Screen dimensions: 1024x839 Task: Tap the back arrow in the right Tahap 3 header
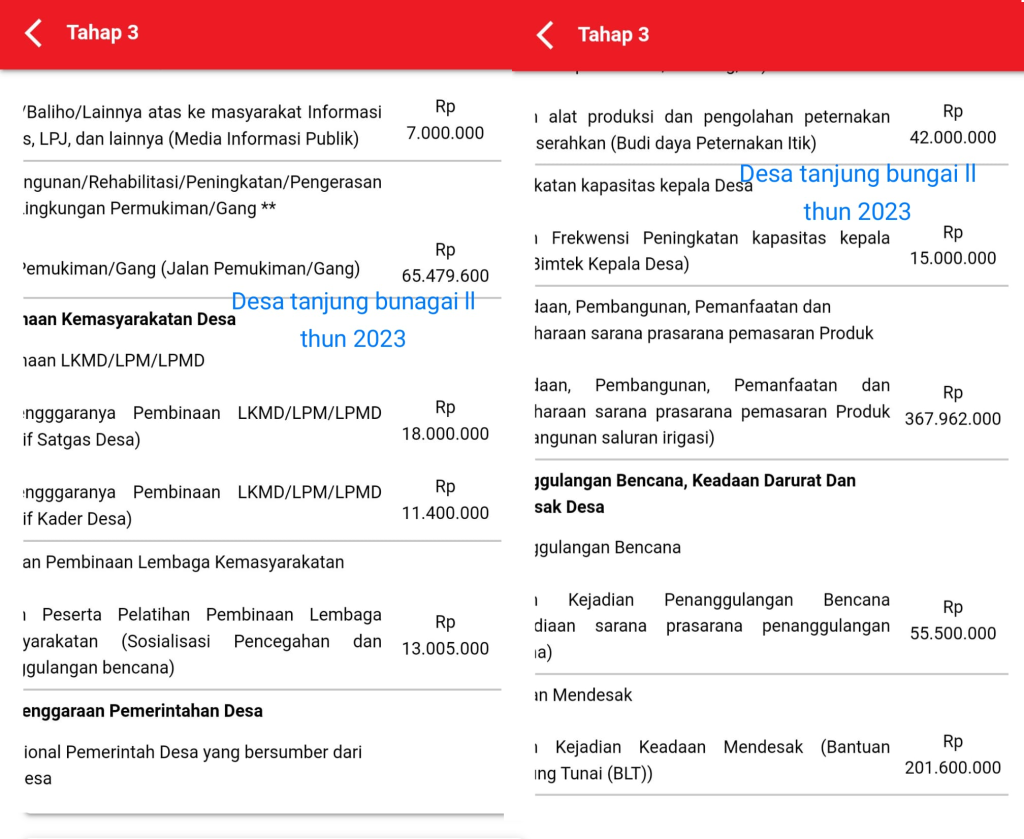pos(545,35)
